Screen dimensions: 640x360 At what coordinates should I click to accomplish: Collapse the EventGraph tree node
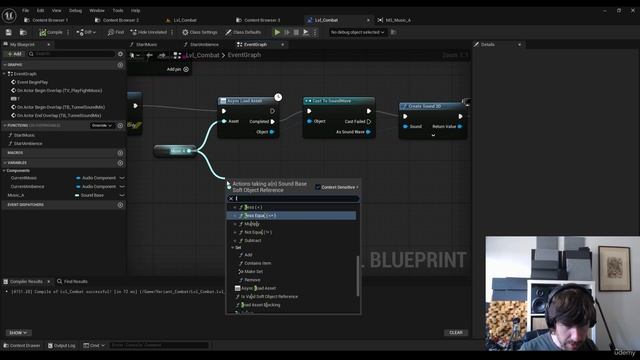pyautogui.click(x=4, y=74)
